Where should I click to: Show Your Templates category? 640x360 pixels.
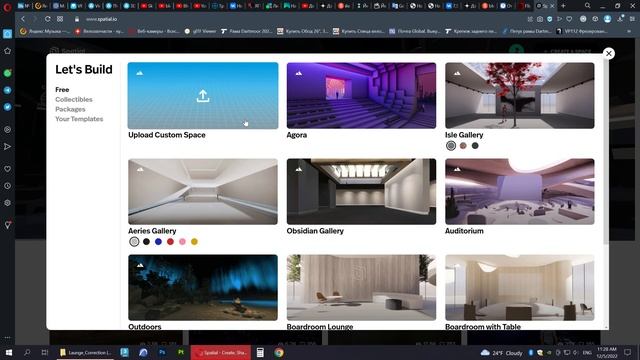(79, 119)
